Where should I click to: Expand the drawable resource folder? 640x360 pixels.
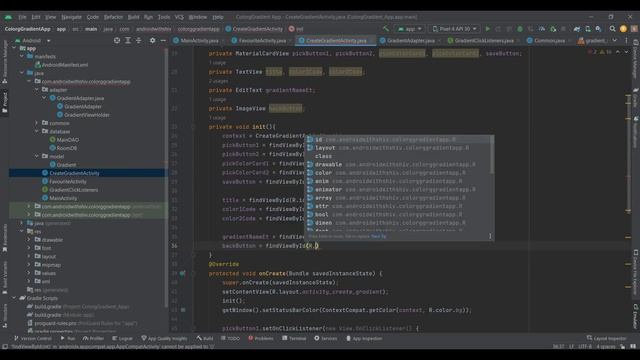point(29,240)
